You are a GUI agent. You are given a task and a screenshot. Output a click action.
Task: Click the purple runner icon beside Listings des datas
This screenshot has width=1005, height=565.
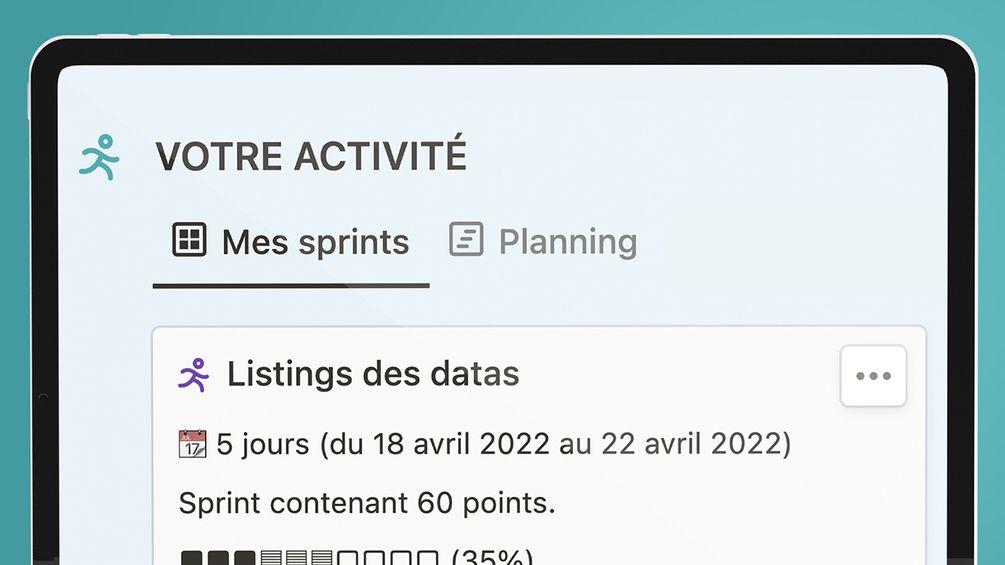point(194,375)
